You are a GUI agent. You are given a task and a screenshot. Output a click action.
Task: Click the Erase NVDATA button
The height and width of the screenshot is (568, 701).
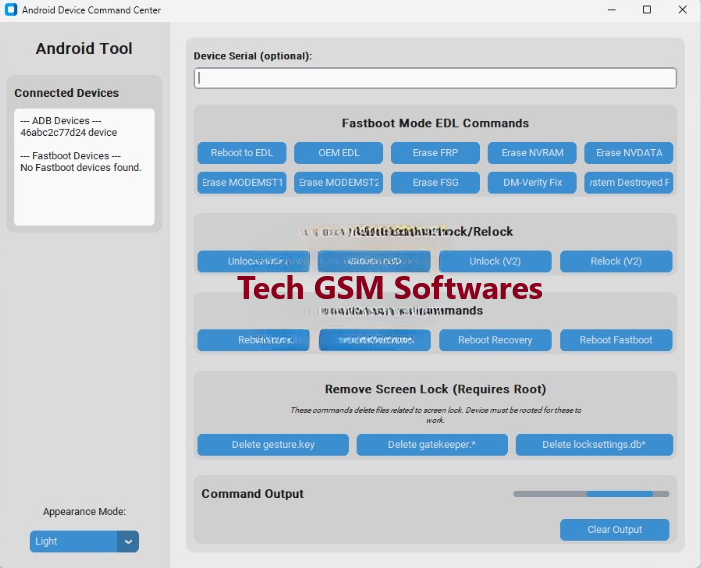pyautogui.click(x=629, y=153)
